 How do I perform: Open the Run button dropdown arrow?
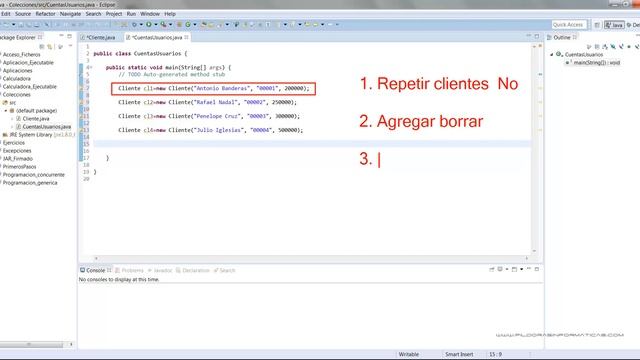[x=156, y=24]
